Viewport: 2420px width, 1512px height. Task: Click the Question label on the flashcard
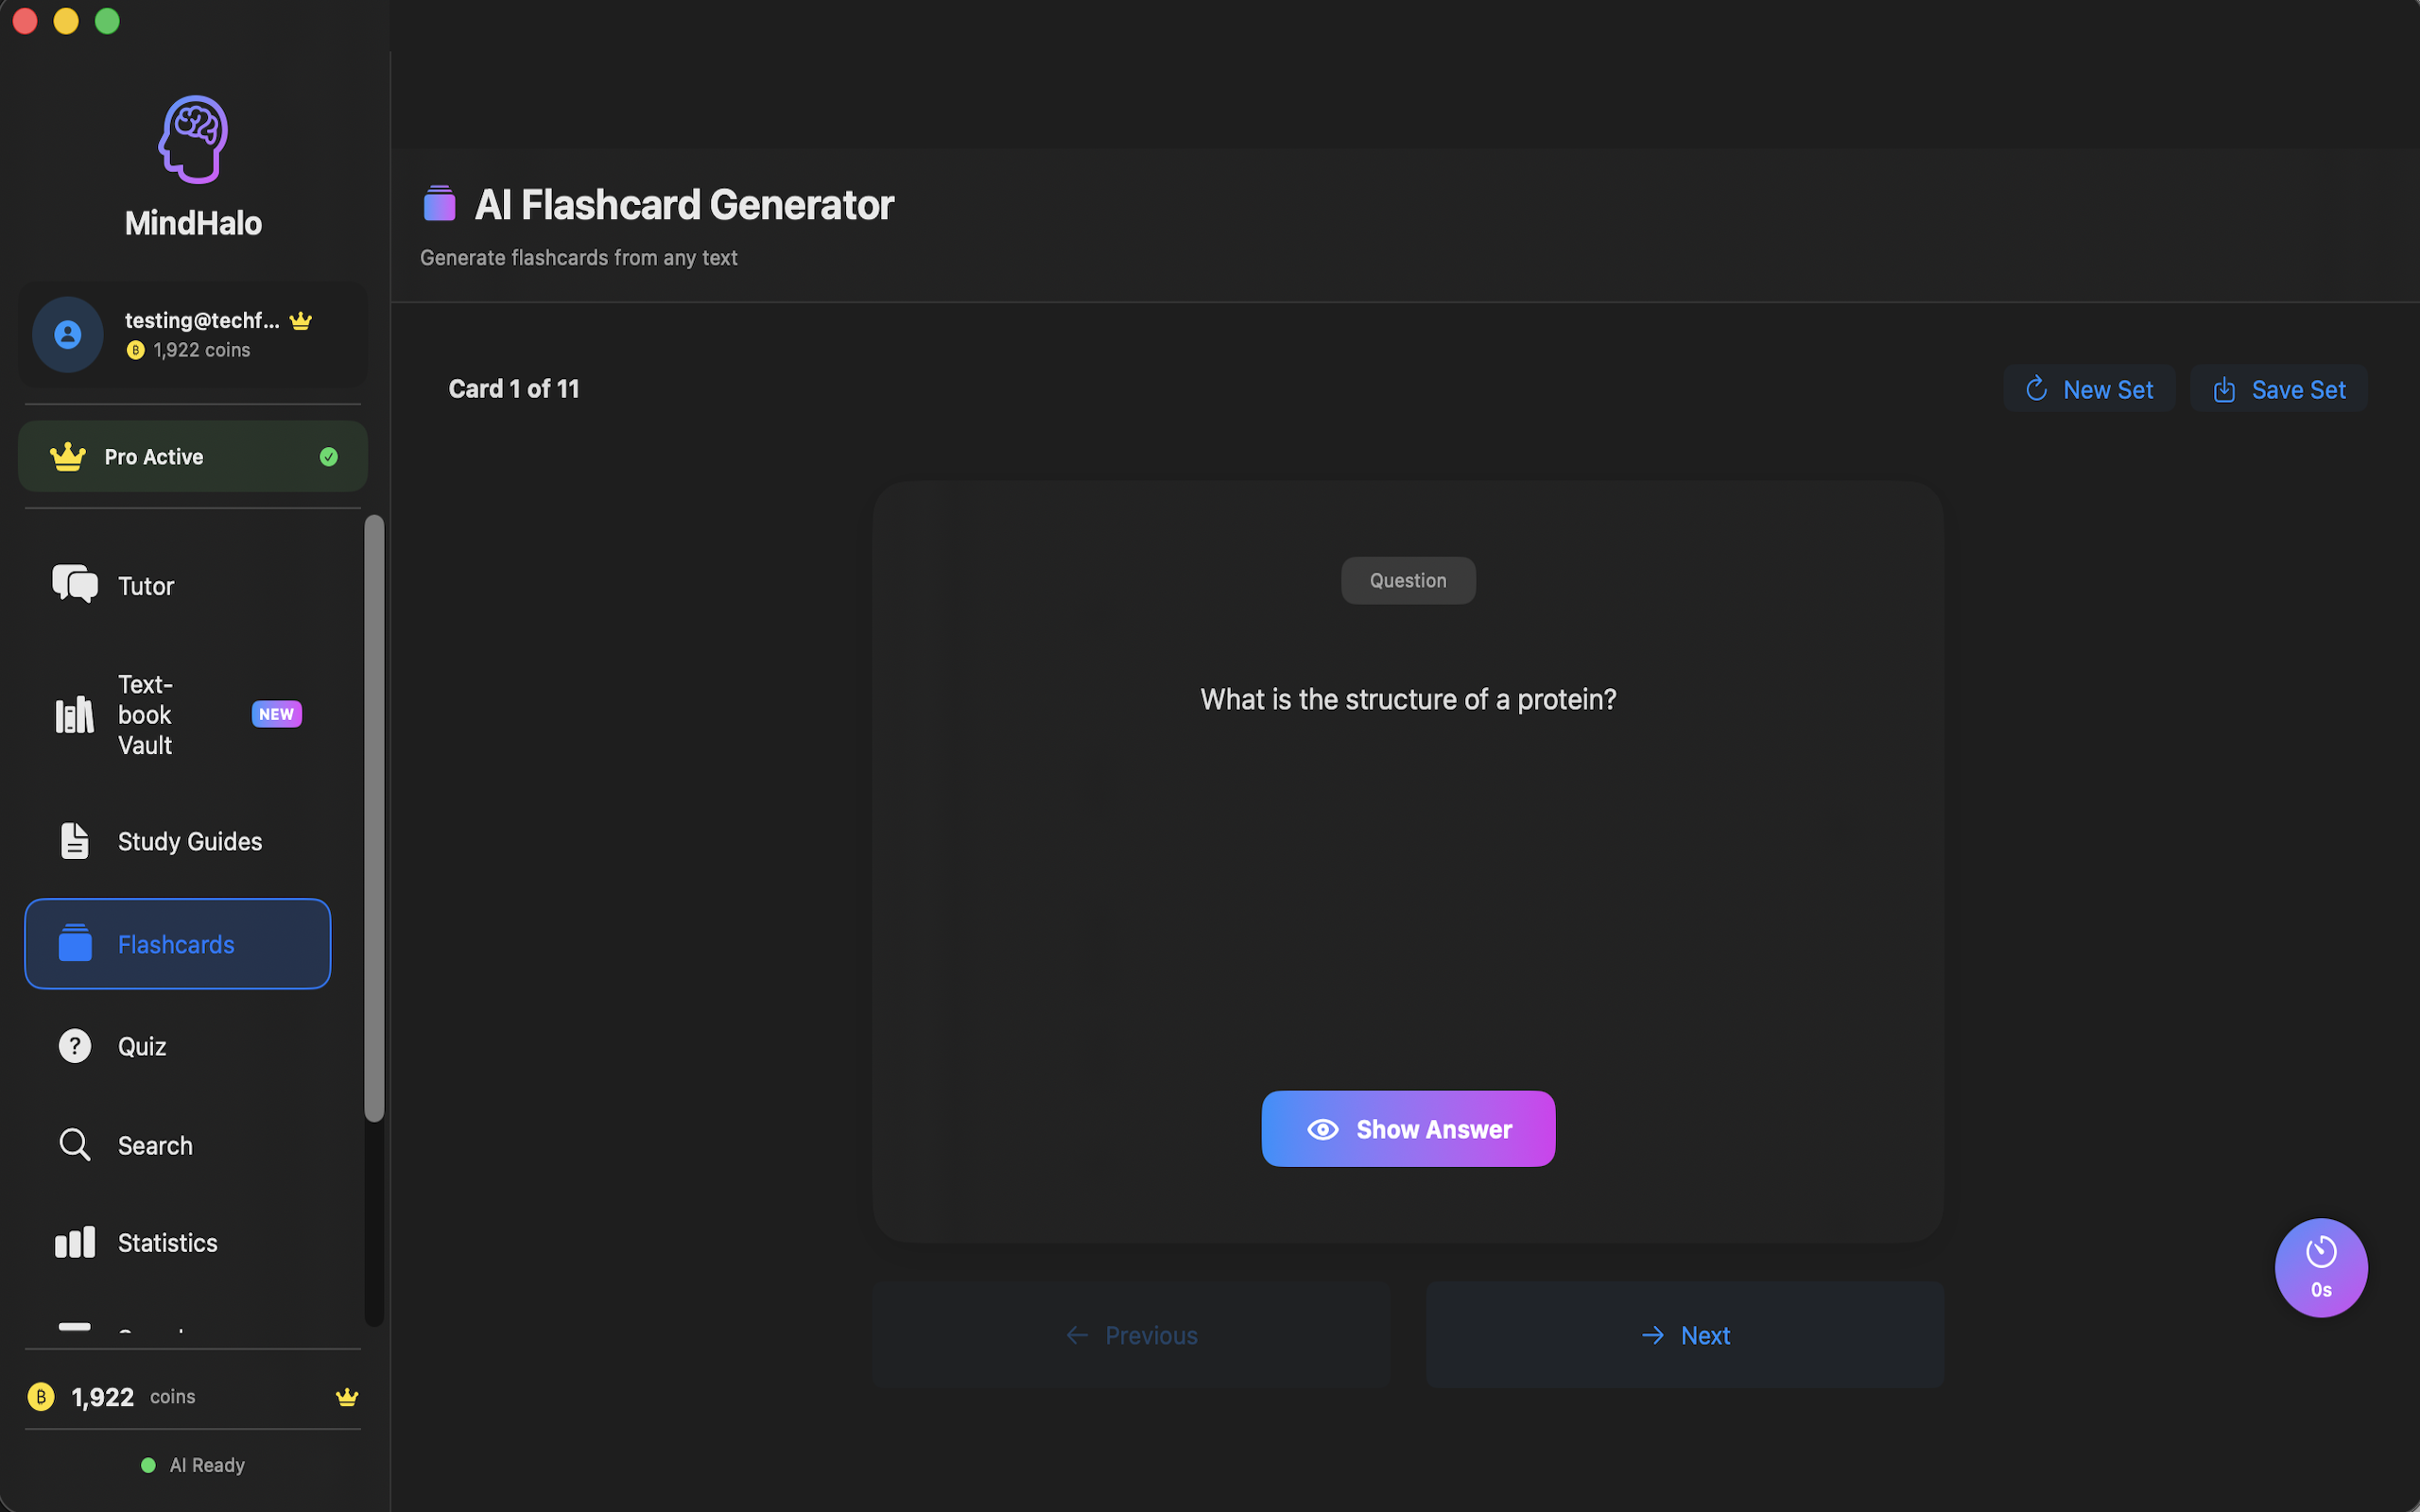[1407, 580]
